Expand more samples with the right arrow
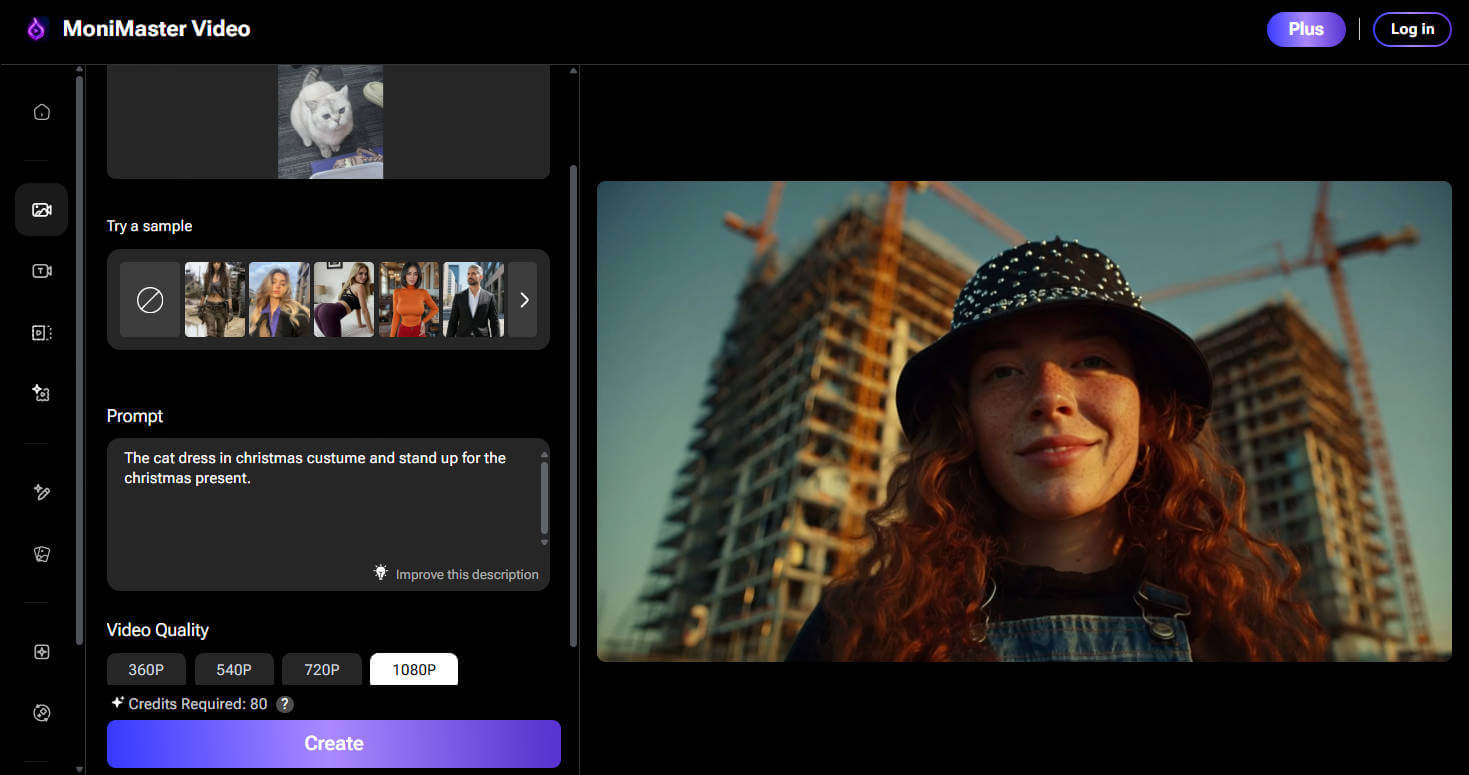The height and width of the screenshot is (775, 1469). (523, 299)
